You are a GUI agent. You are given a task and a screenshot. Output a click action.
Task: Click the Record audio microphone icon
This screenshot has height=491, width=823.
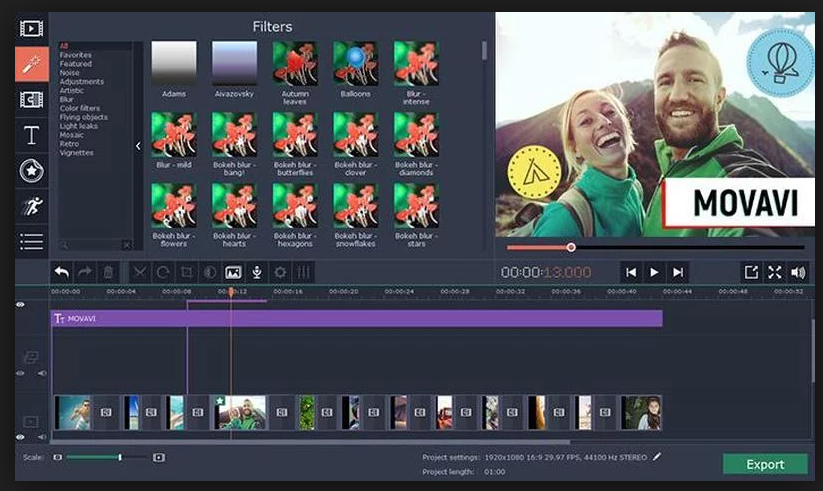(257, 272)
